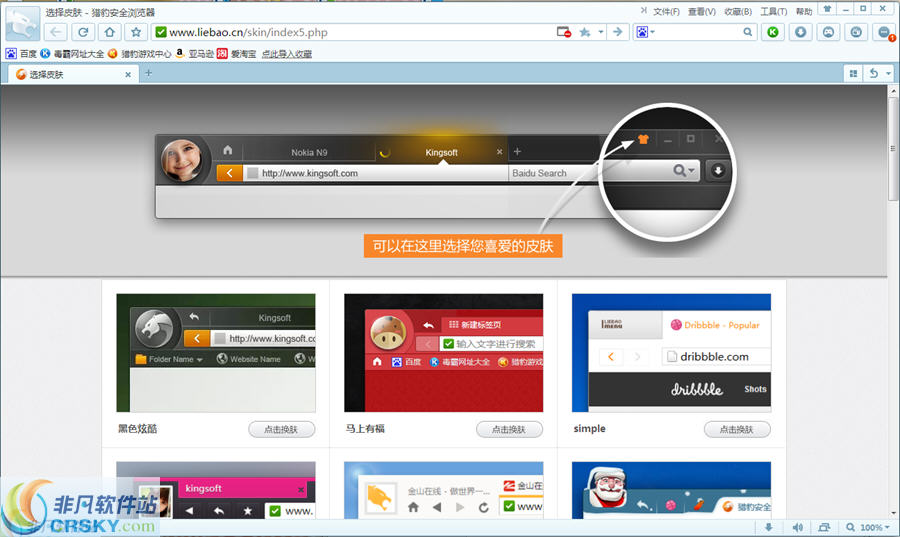Select the 金山在线 blue skin thumbnail
The width and height of the screenshot is (900, 537).
[x=444, y=491]
